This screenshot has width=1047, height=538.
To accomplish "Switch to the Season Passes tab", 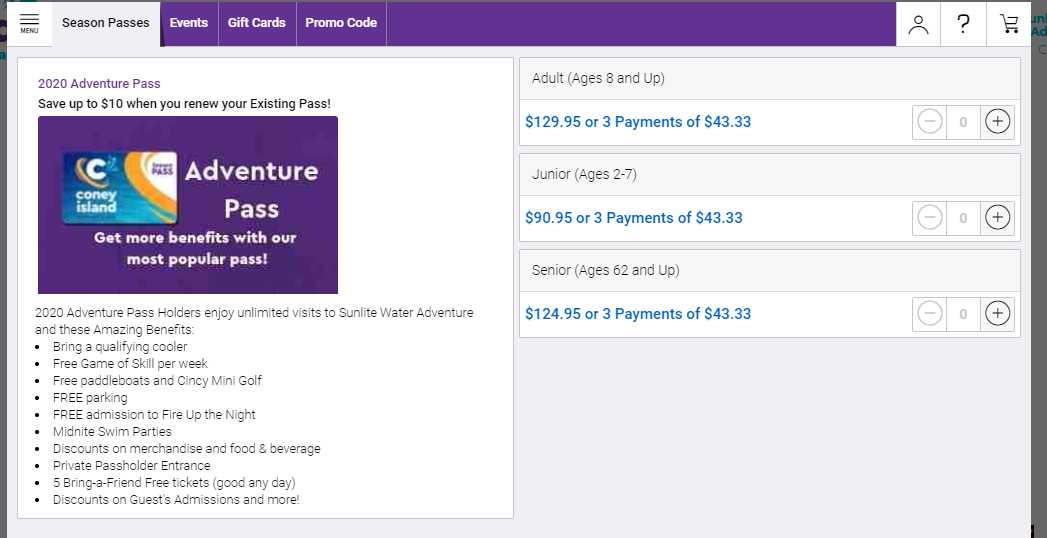I will [x=106, y=23].
